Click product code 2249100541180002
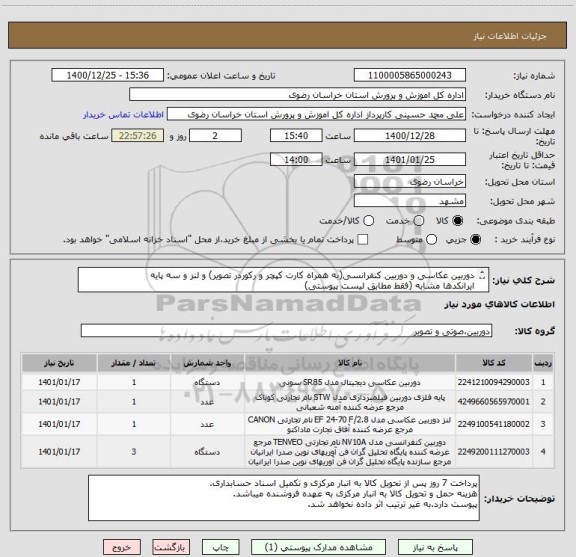The image size is (576, 557). point(494,424)
